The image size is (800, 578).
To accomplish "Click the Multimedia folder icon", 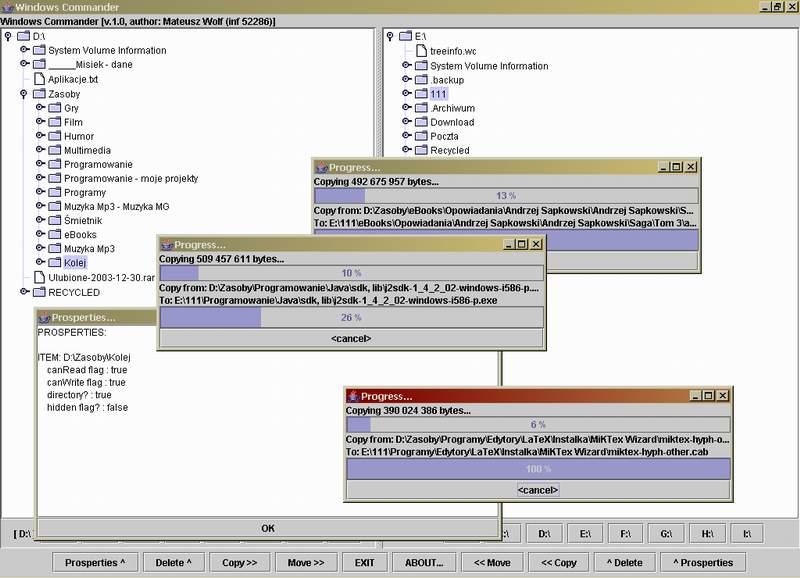I will (55, 150).
